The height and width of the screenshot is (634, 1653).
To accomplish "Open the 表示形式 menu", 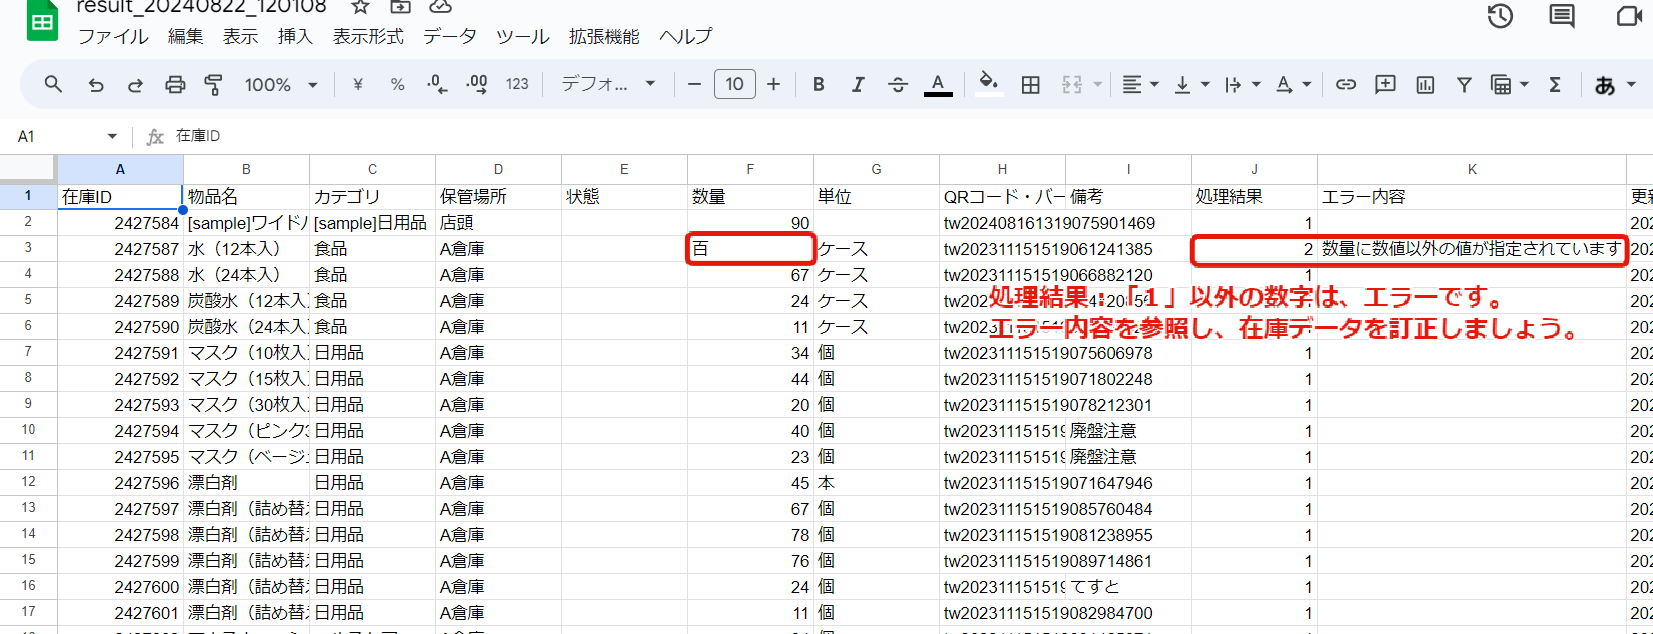I will pos(368,37).
